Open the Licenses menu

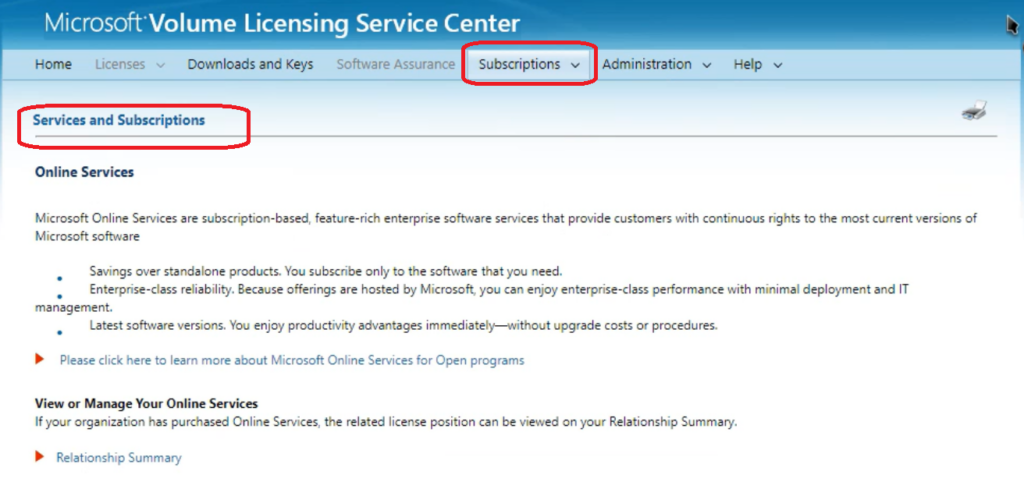[120, 65]
